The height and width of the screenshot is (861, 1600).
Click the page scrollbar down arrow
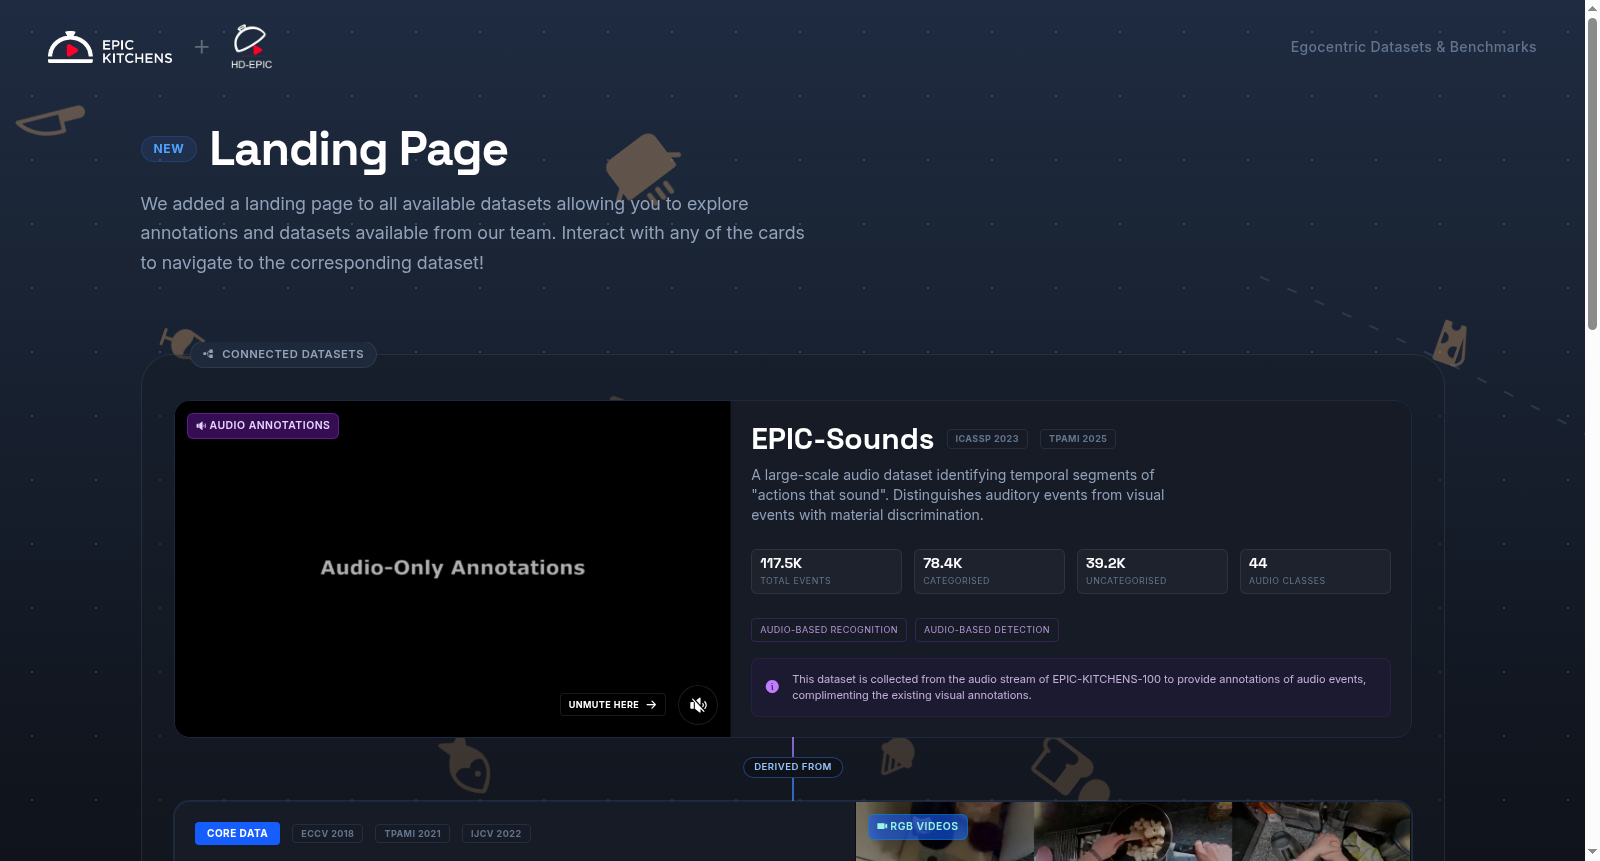[1592, 852]
